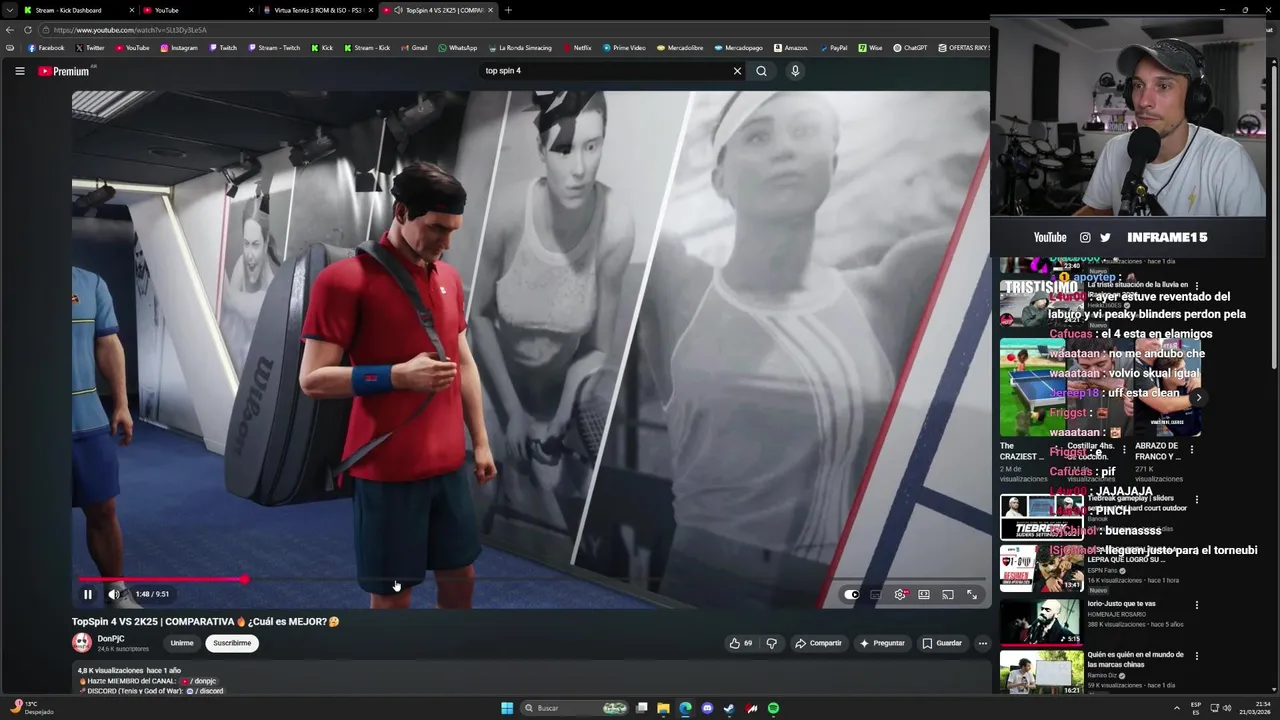Open the Twitch bookmark
The image size is (1280, 720).
[223, 48]
